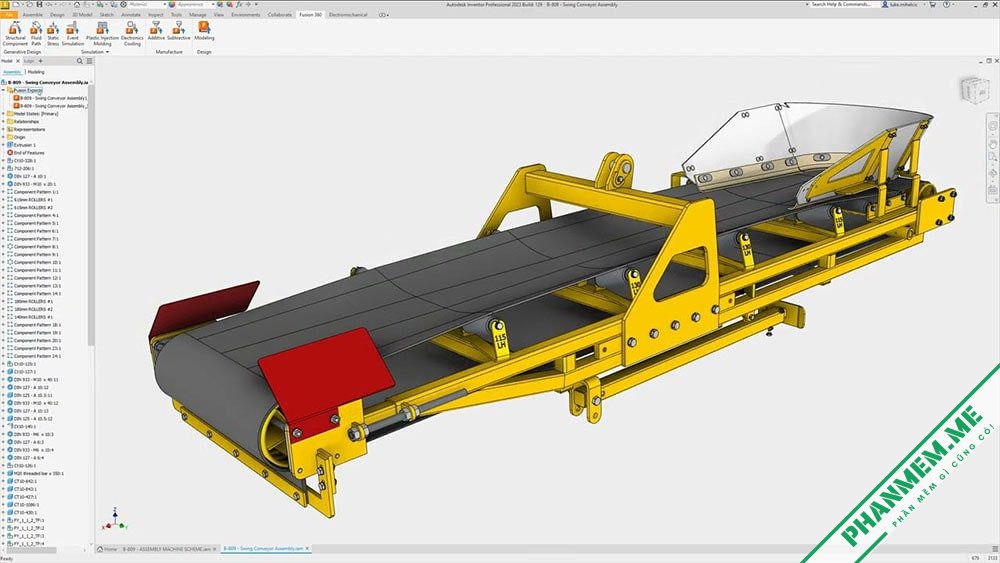
Task: Select the Subtractive manufacture tool
Action: (x=179, y=31)
